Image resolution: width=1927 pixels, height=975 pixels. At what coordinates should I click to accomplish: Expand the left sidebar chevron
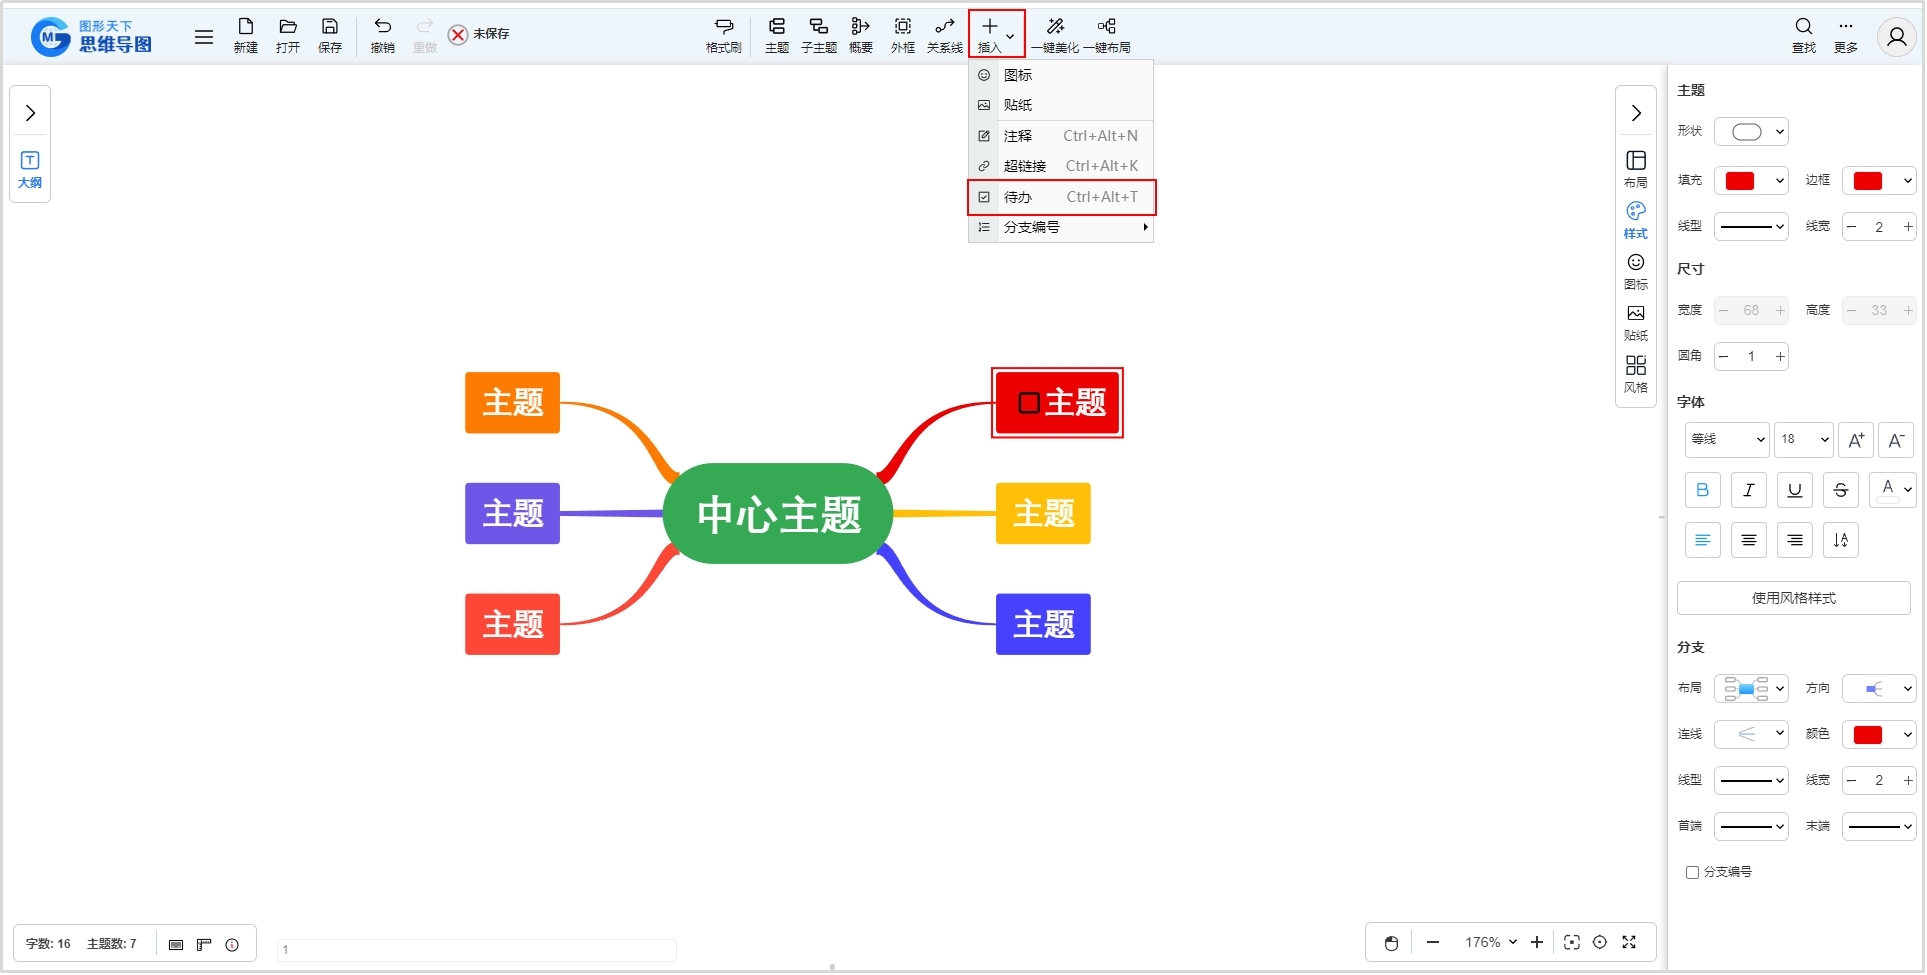[x=30, y=113]
